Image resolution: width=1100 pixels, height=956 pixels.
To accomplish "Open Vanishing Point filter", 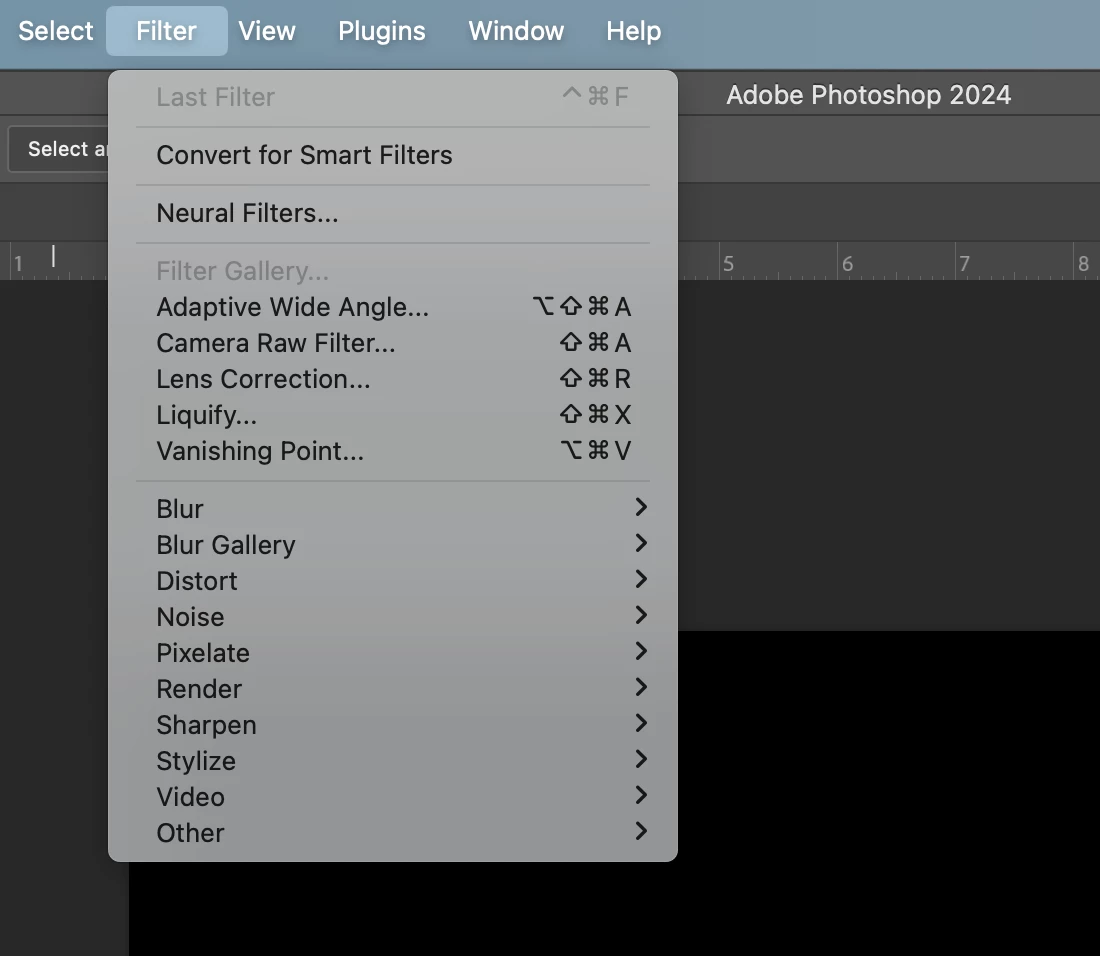I will [x=393, y=451].
